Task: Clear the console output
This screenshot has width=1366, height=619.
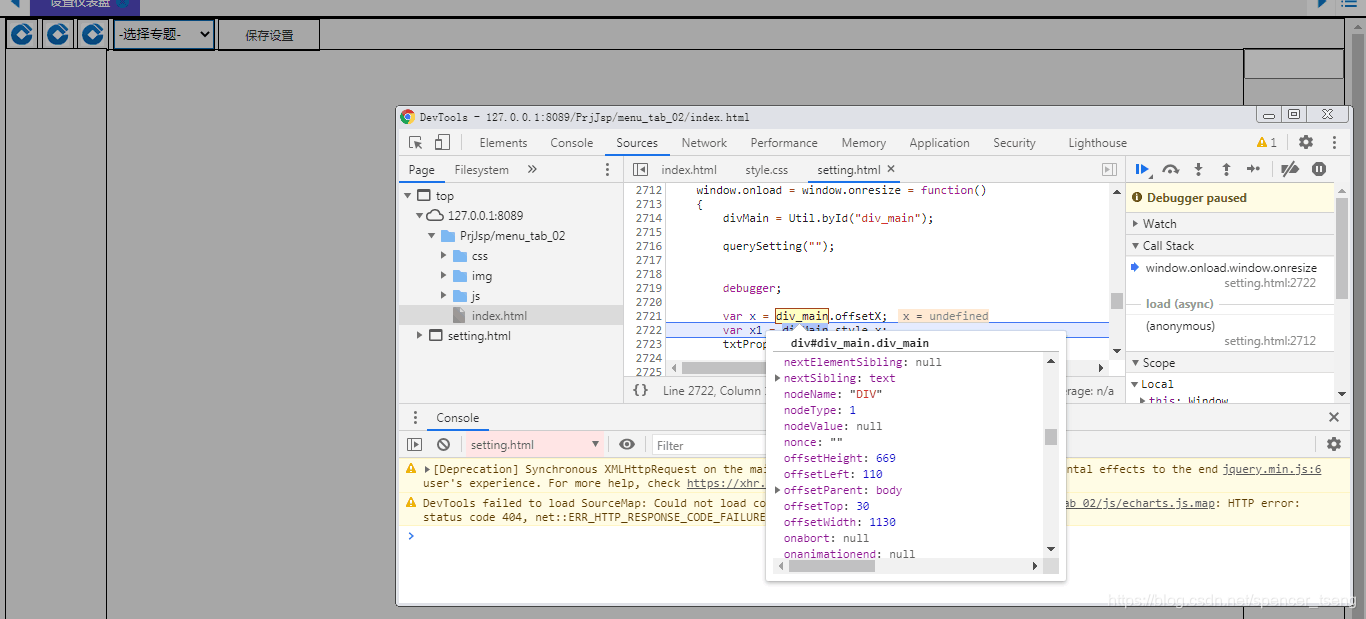Action: click(443, 443)
